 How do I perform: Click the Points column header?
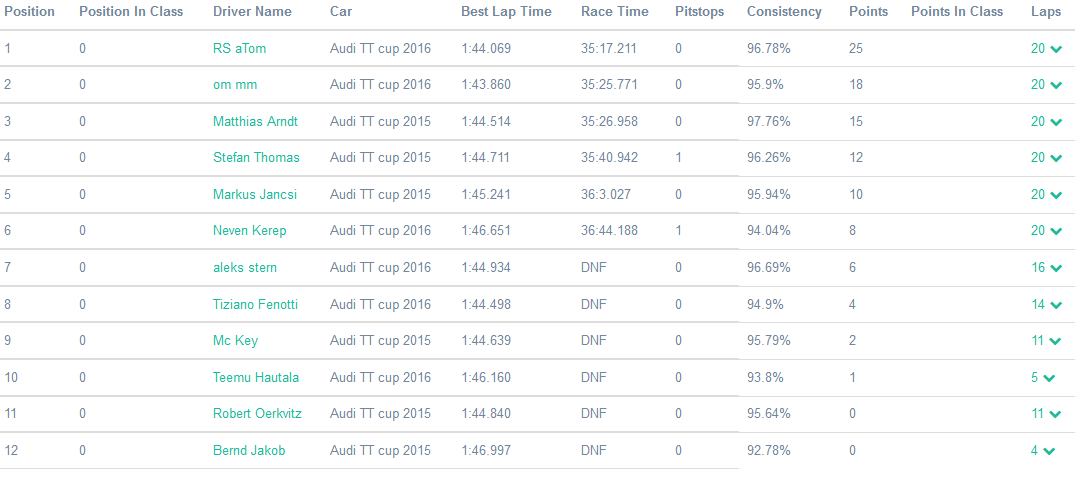click(867, 12)
